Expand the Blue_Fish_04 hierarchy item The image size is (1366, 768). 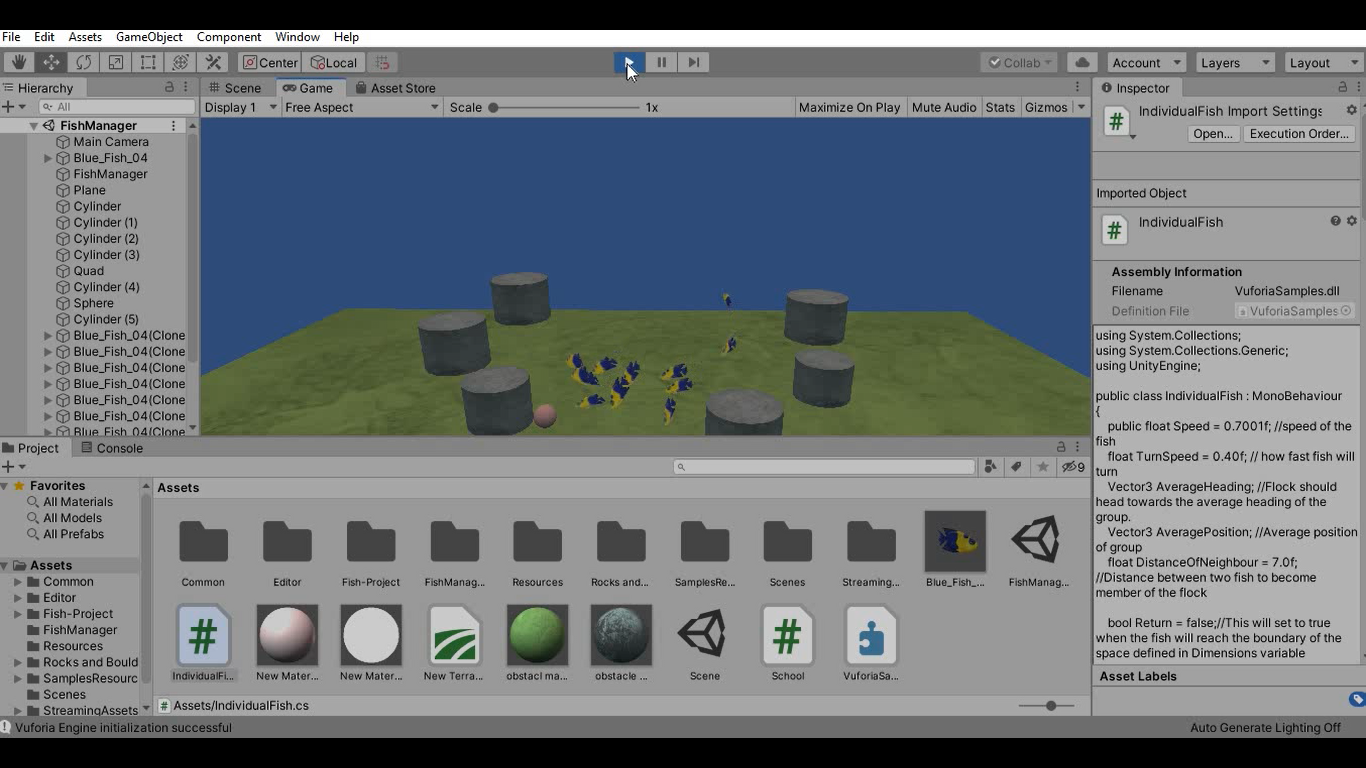(x=46, y=157)
